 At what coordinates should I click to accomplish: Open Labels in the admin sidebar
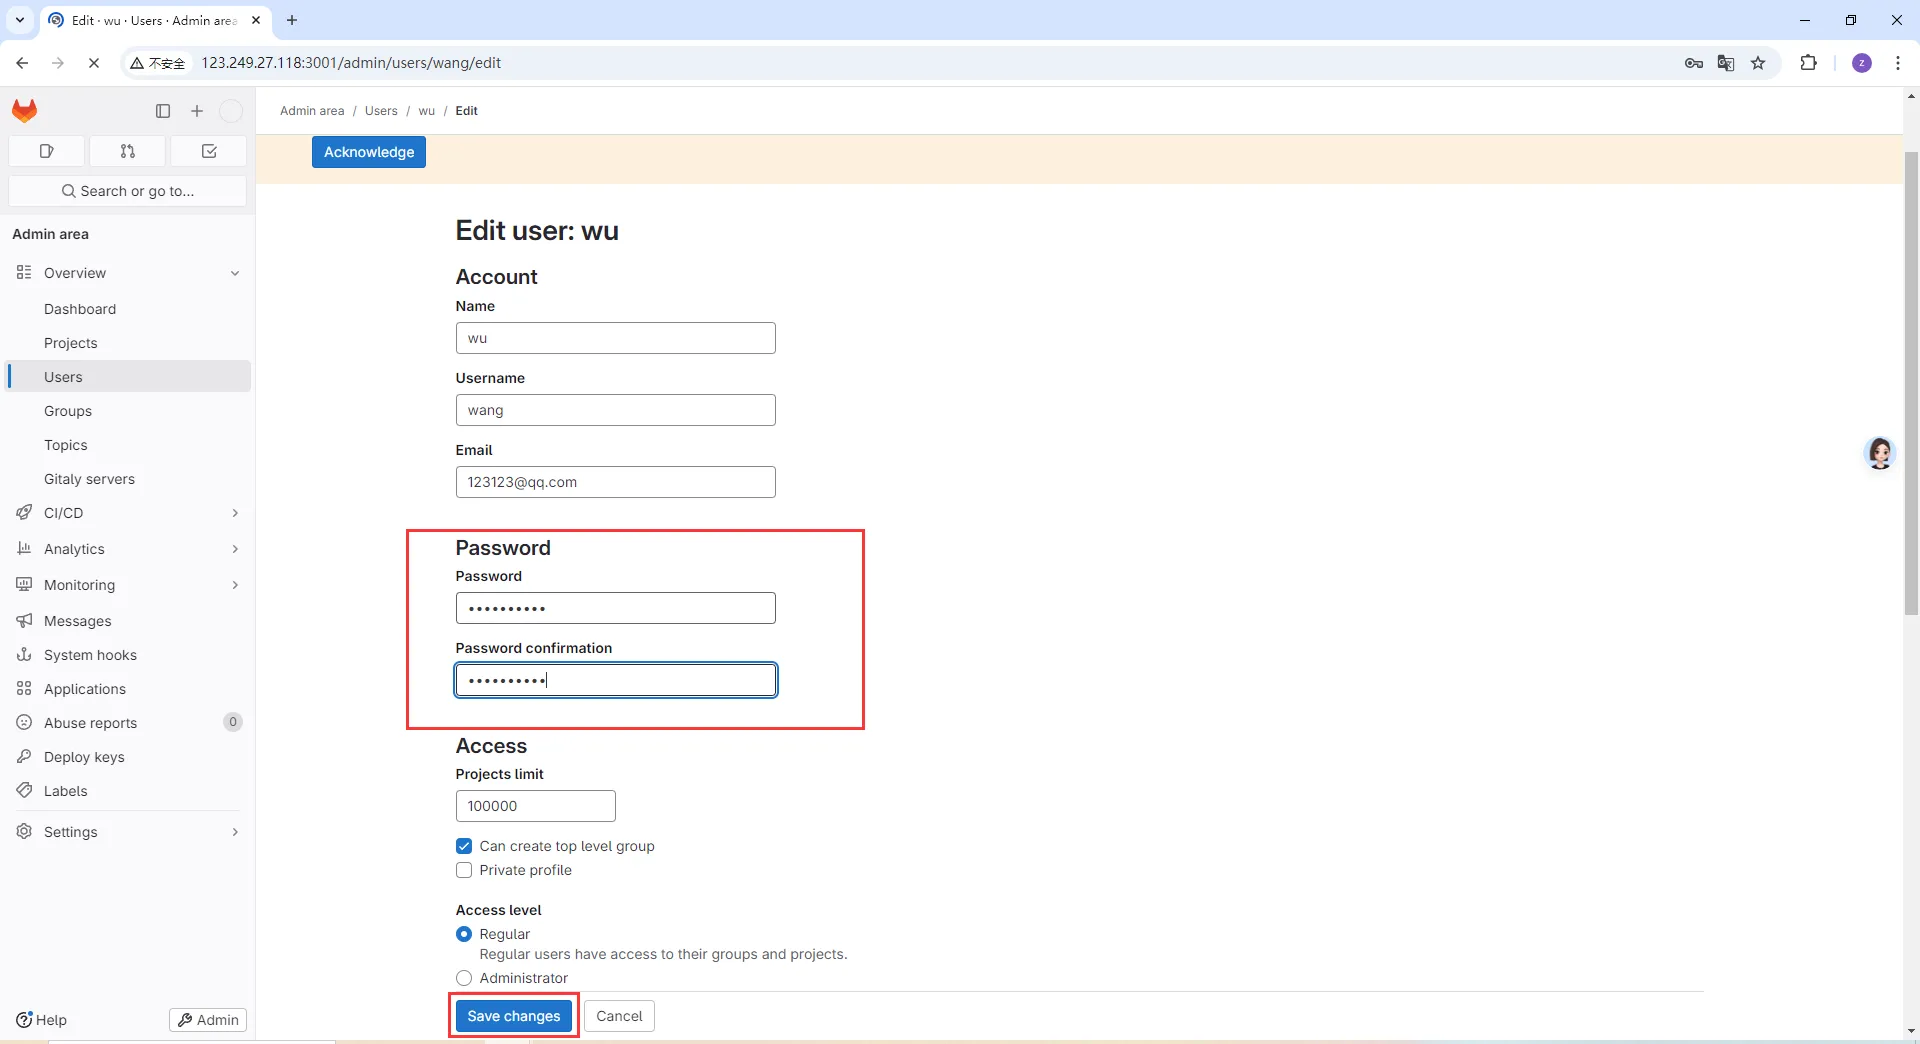(x=127, y=791)
